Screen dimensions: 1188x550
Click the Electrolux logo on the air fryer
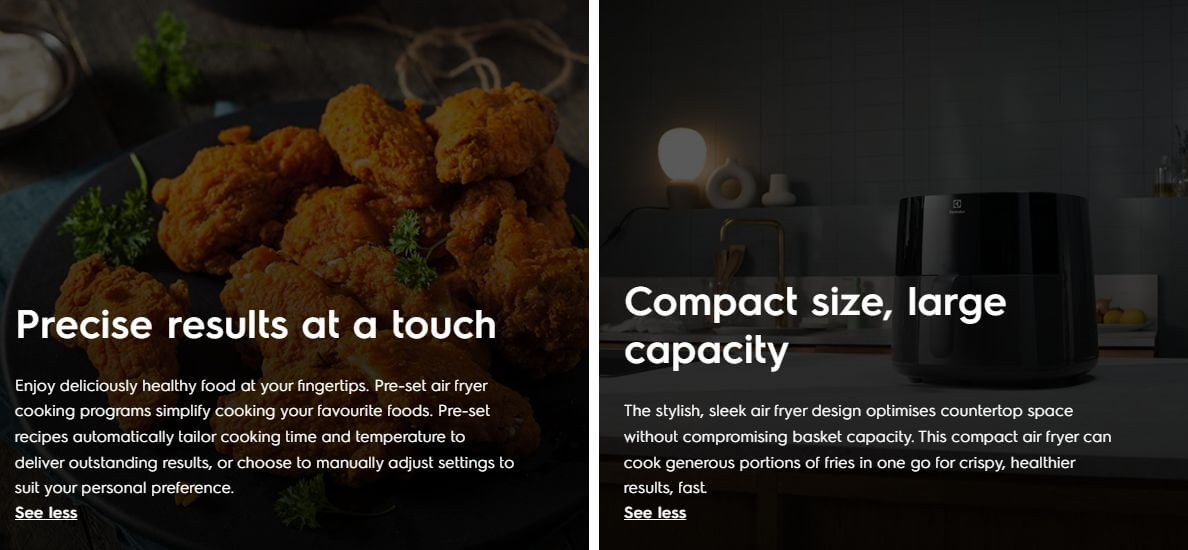(957, 206)
